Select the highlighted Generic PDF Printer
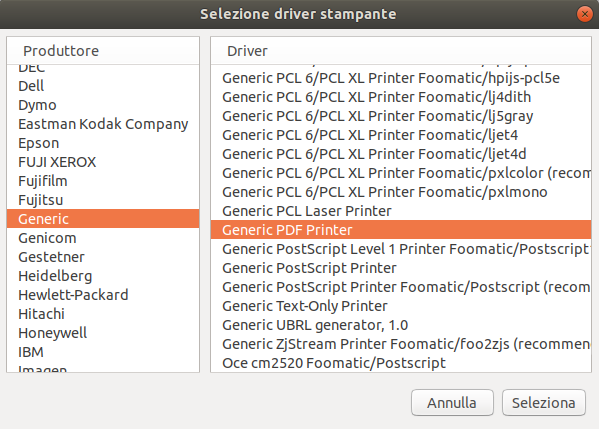The image size is (599, 429). pyautogui.click(x=401, y=230)
